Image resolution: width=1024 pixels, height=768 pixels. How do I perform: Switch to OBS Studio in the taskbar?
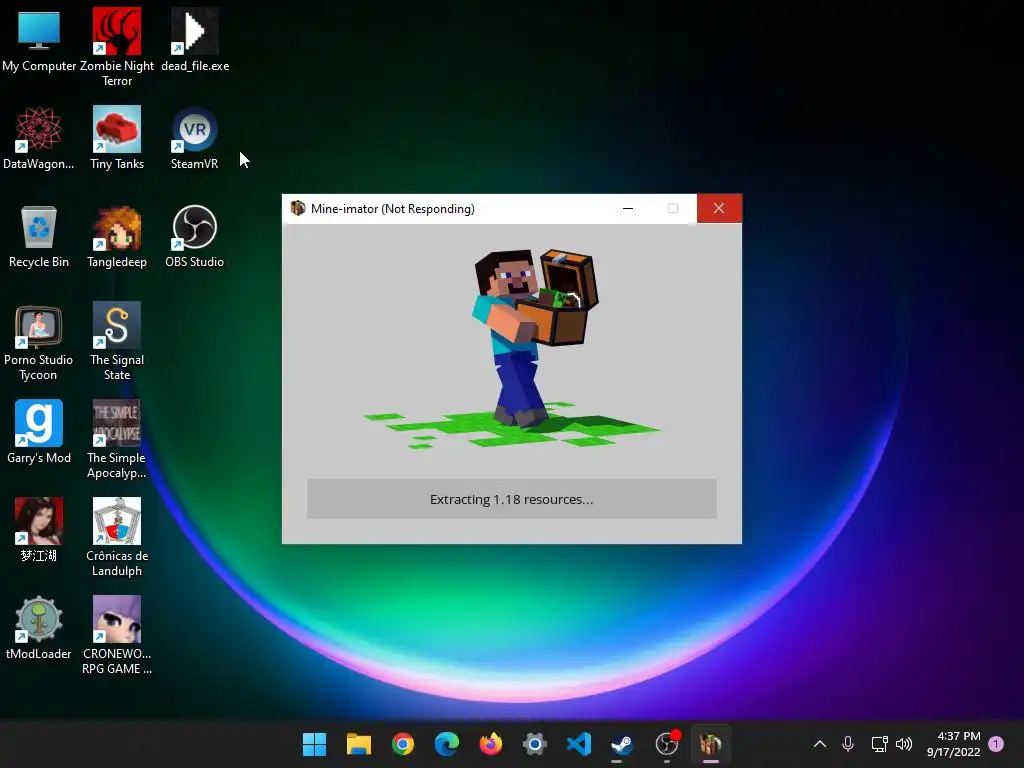pos(667,744)
